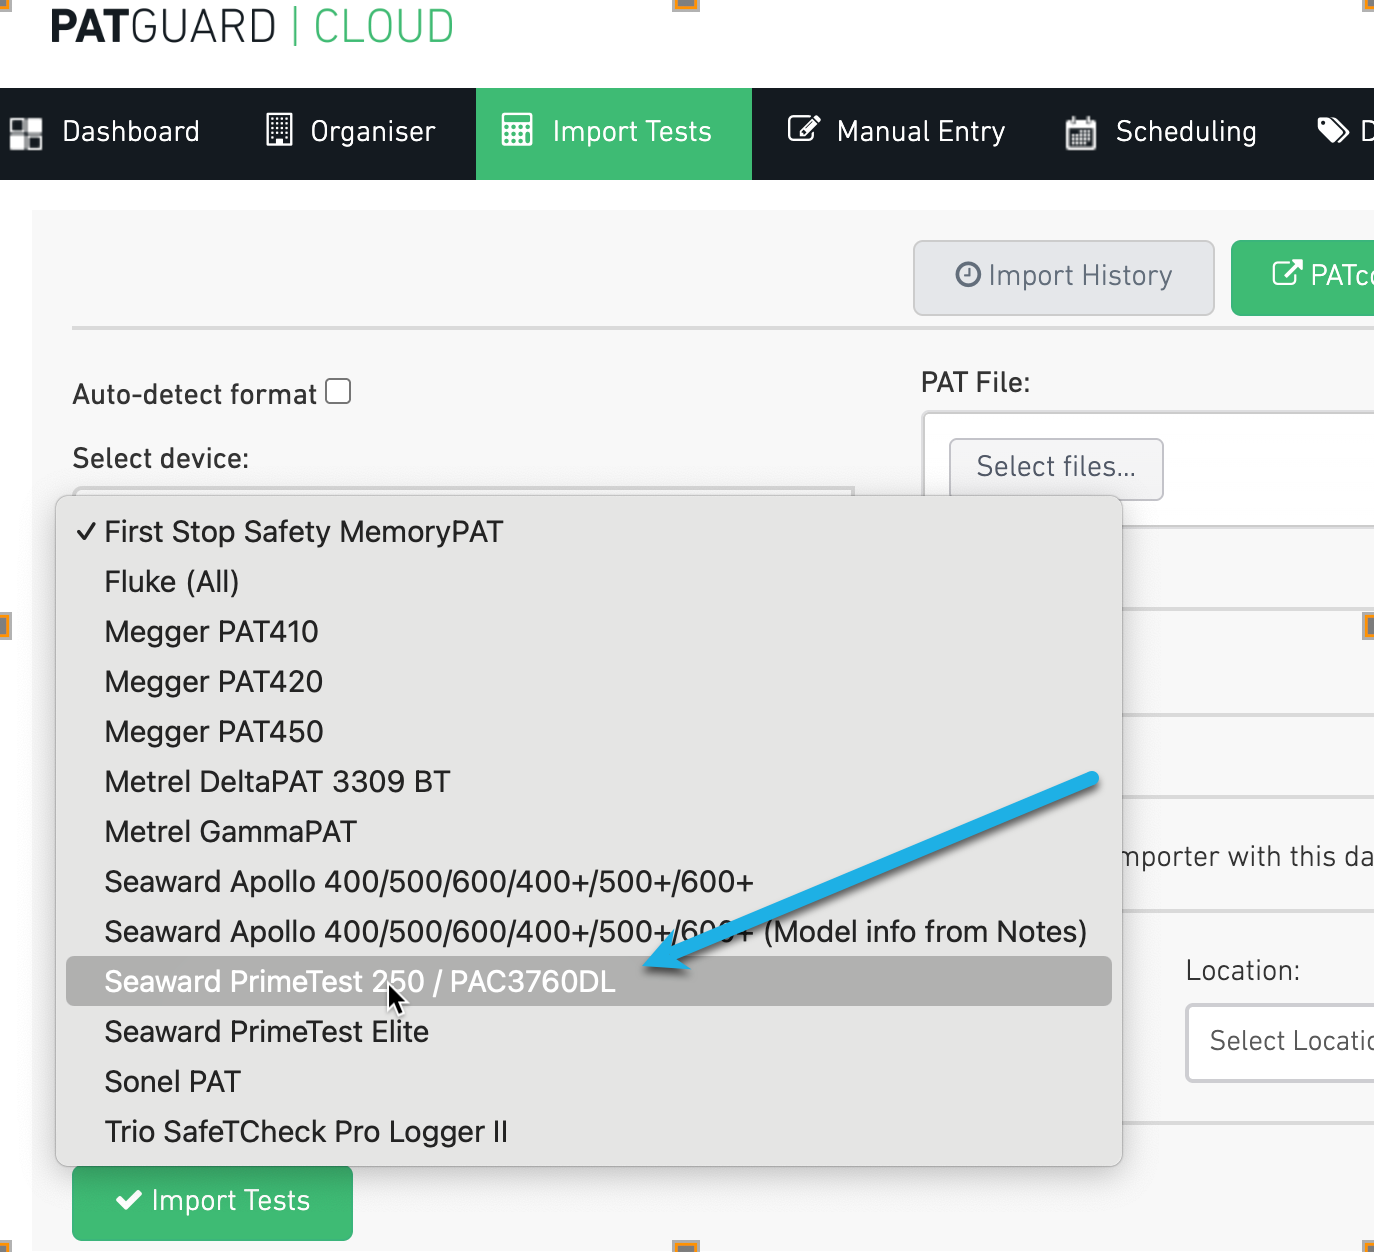1374x1252 pixels.
Task: Click the 'Location:' label
Action: (x=1242, y=970)
